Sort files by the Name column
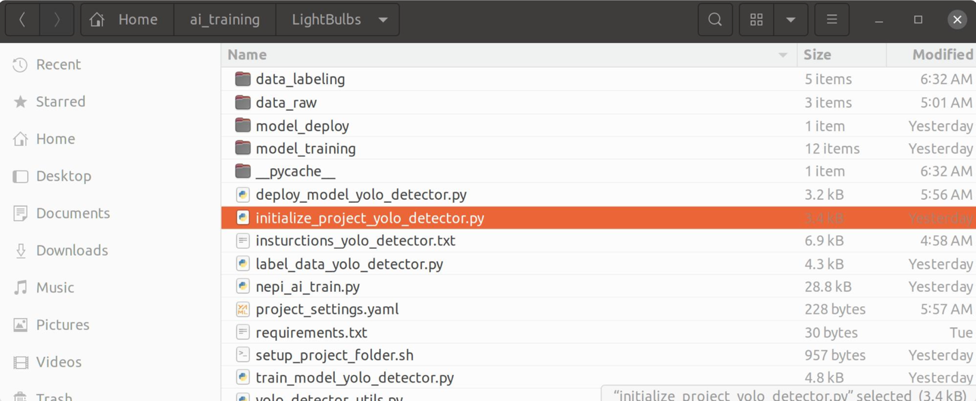 247,55
